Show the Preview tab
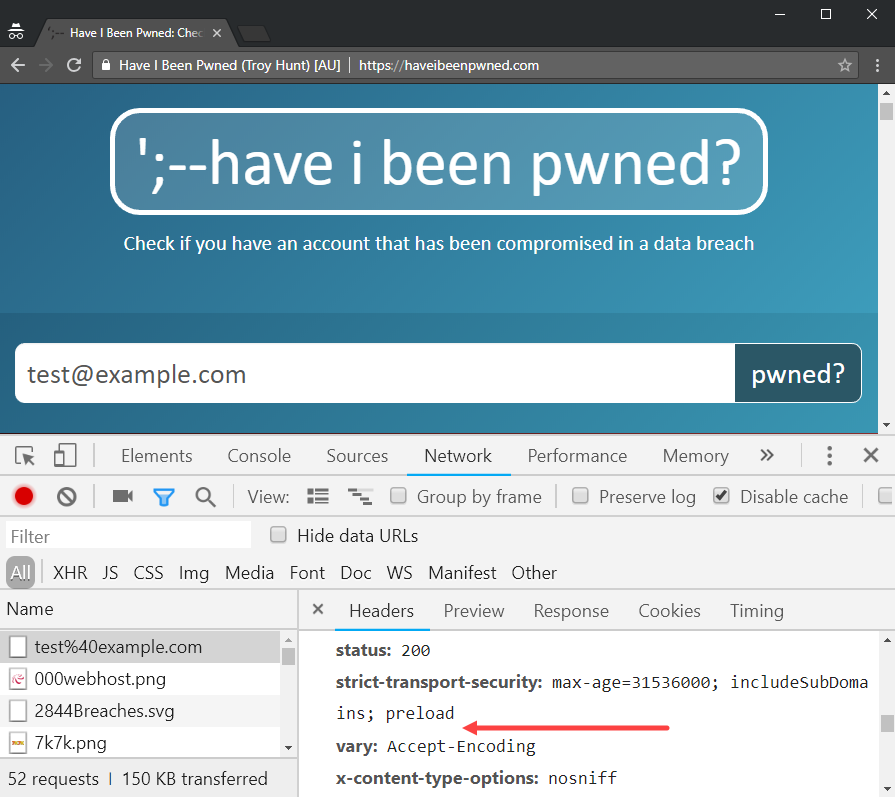Viewport: 895px width, 797px height. pos(474,611)
